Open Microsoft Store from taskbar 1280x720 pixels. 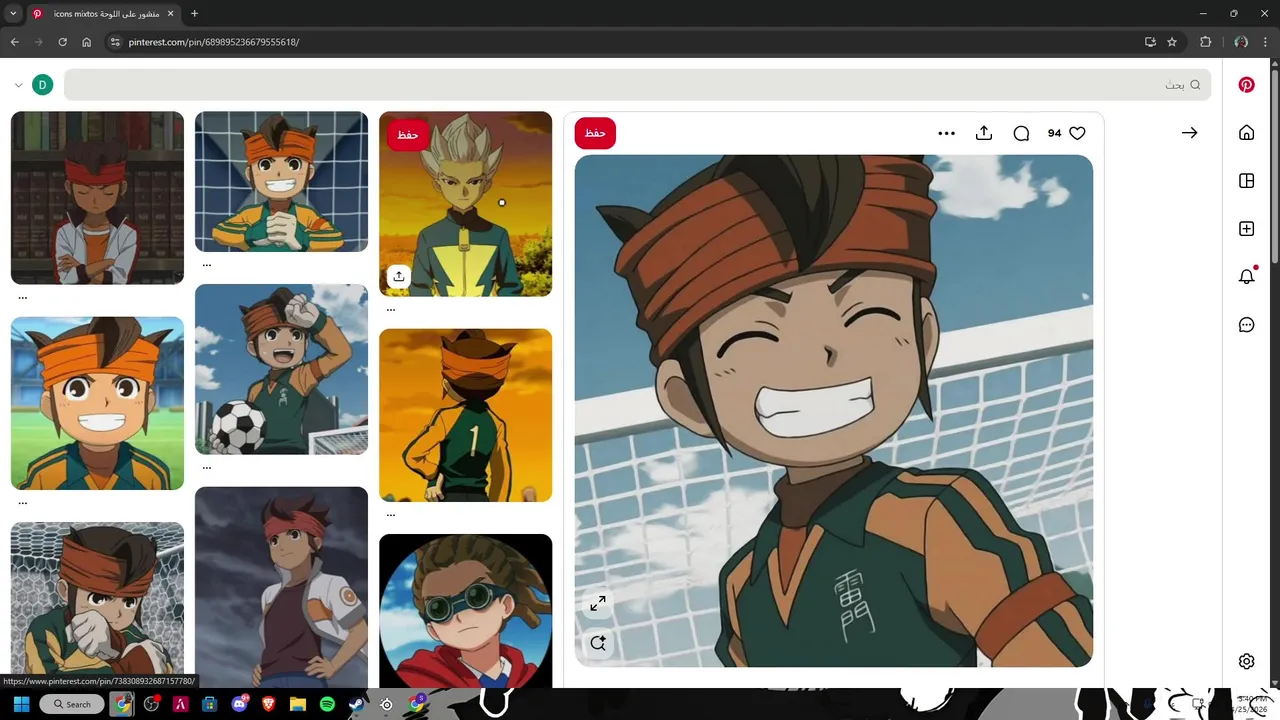tap(209, 704)
